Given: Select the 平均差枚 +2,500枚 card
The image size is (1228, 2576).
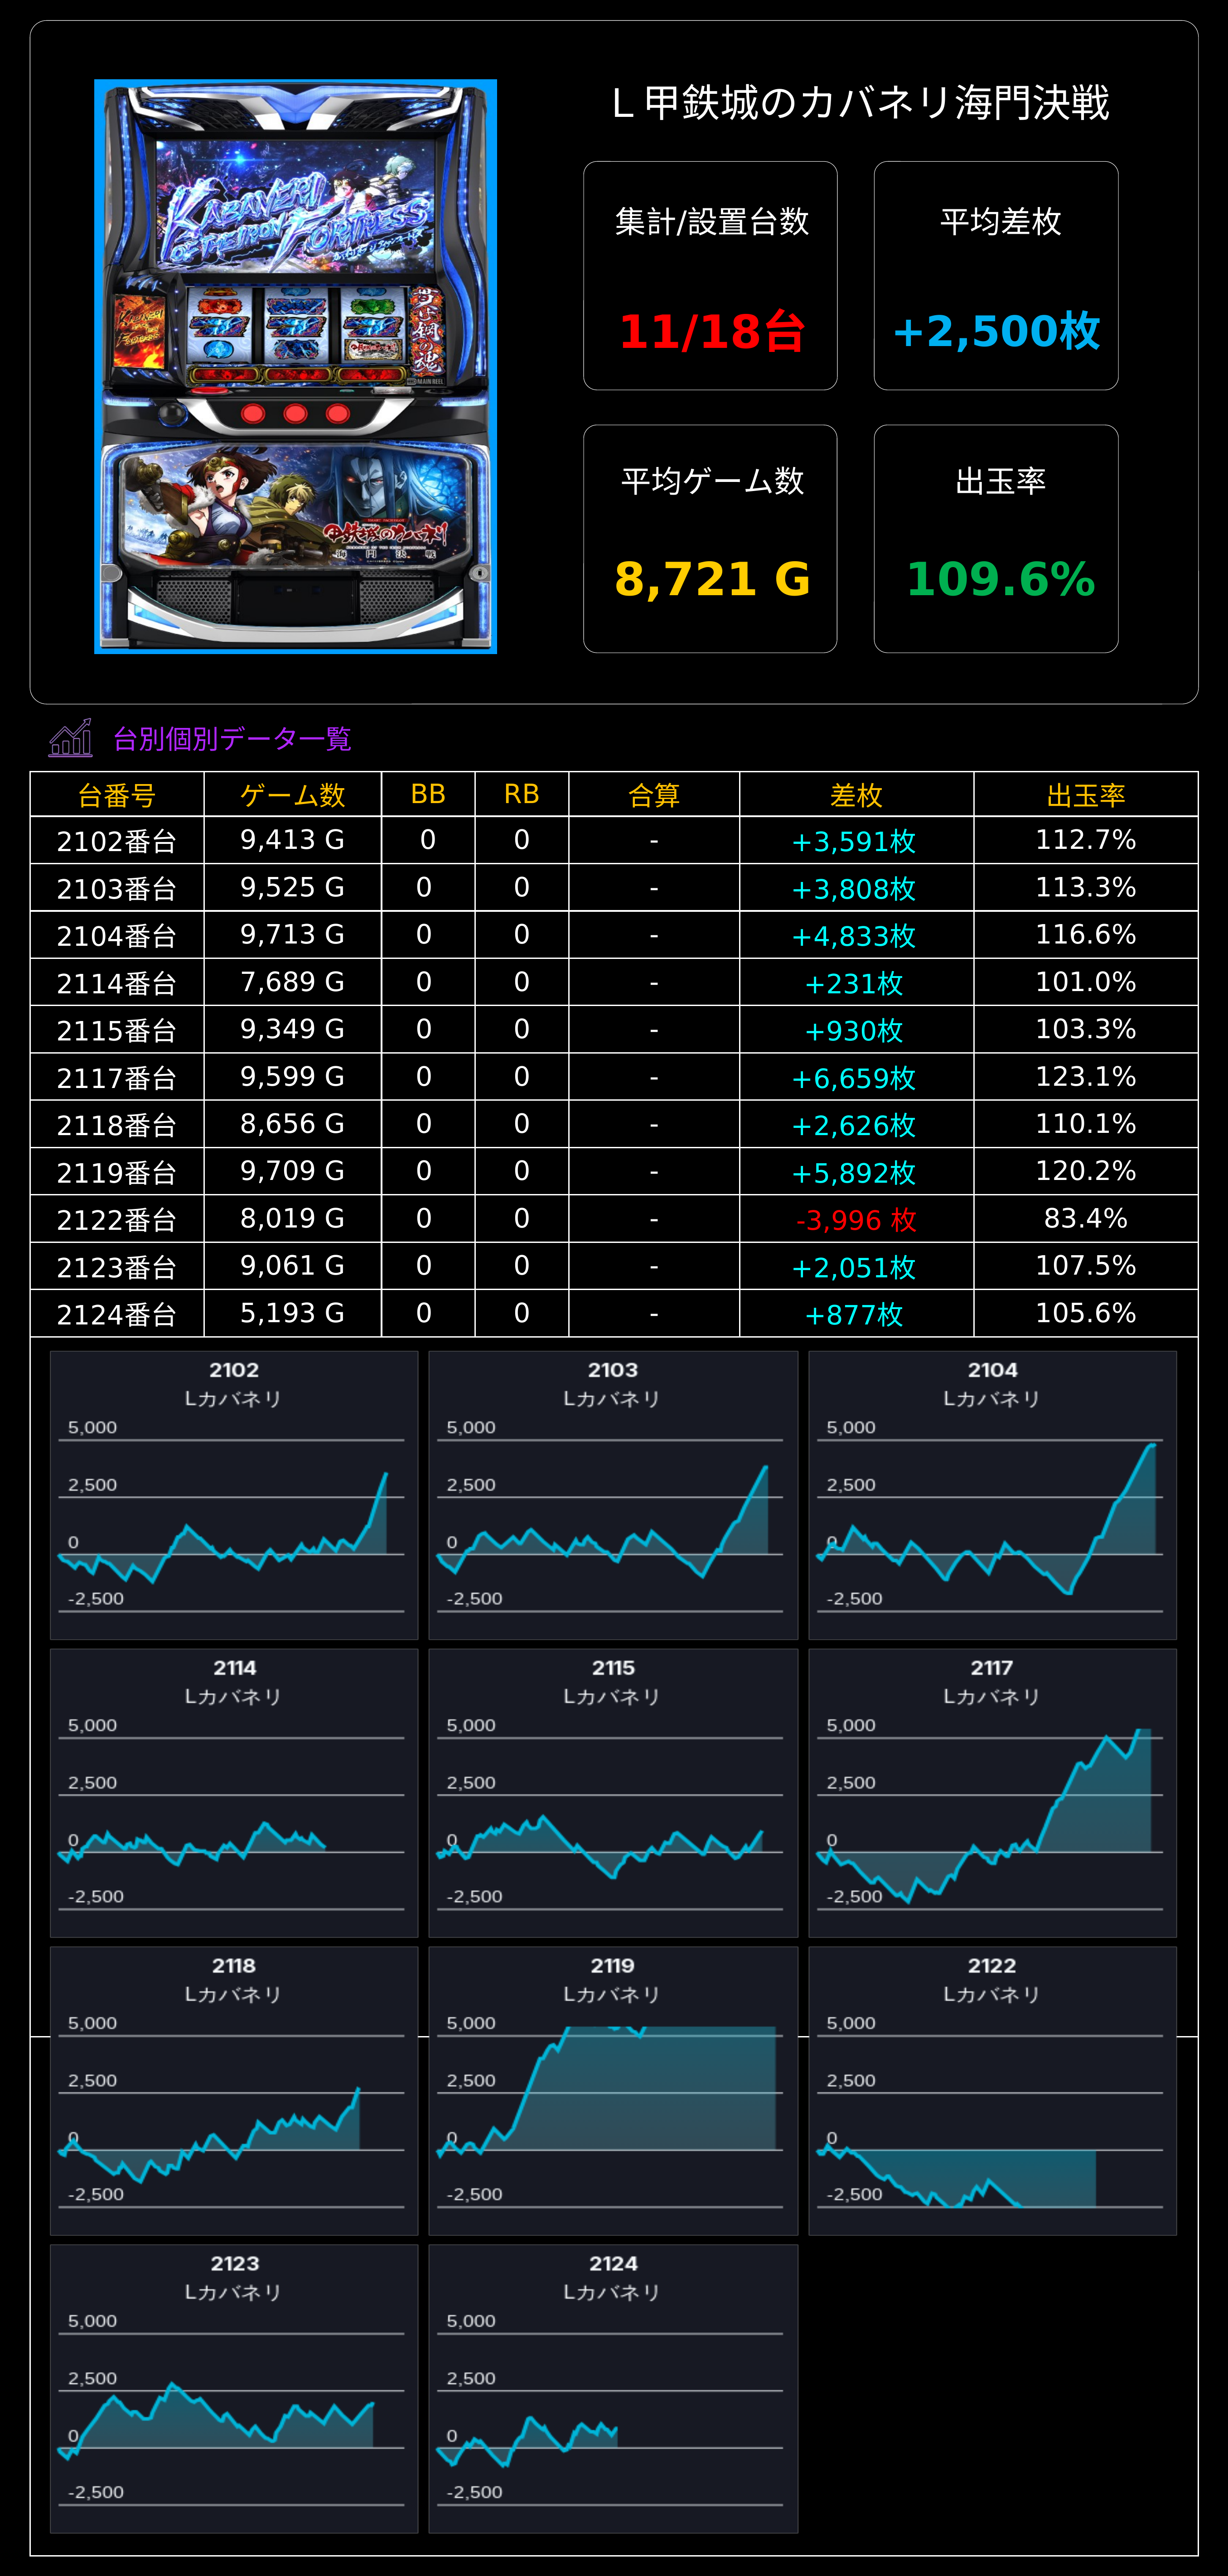Looking at the screenshot, I should [996, 275].
